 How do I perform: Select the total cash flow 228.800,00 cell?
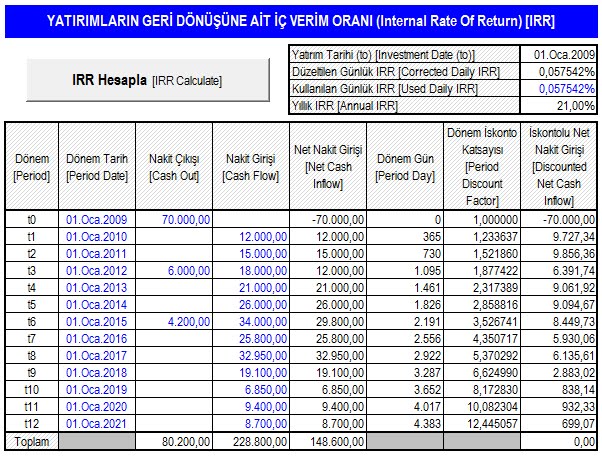click(251, 440)
